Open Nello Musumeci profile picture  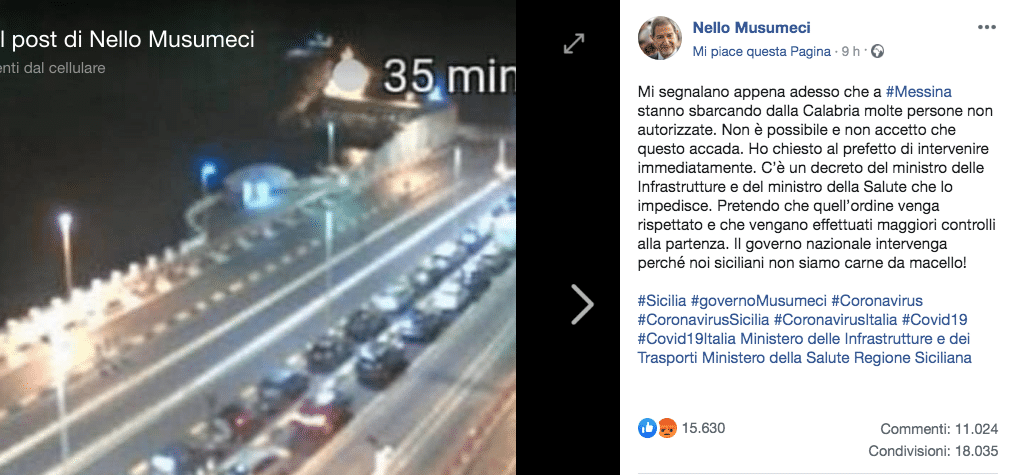(660, 38)
